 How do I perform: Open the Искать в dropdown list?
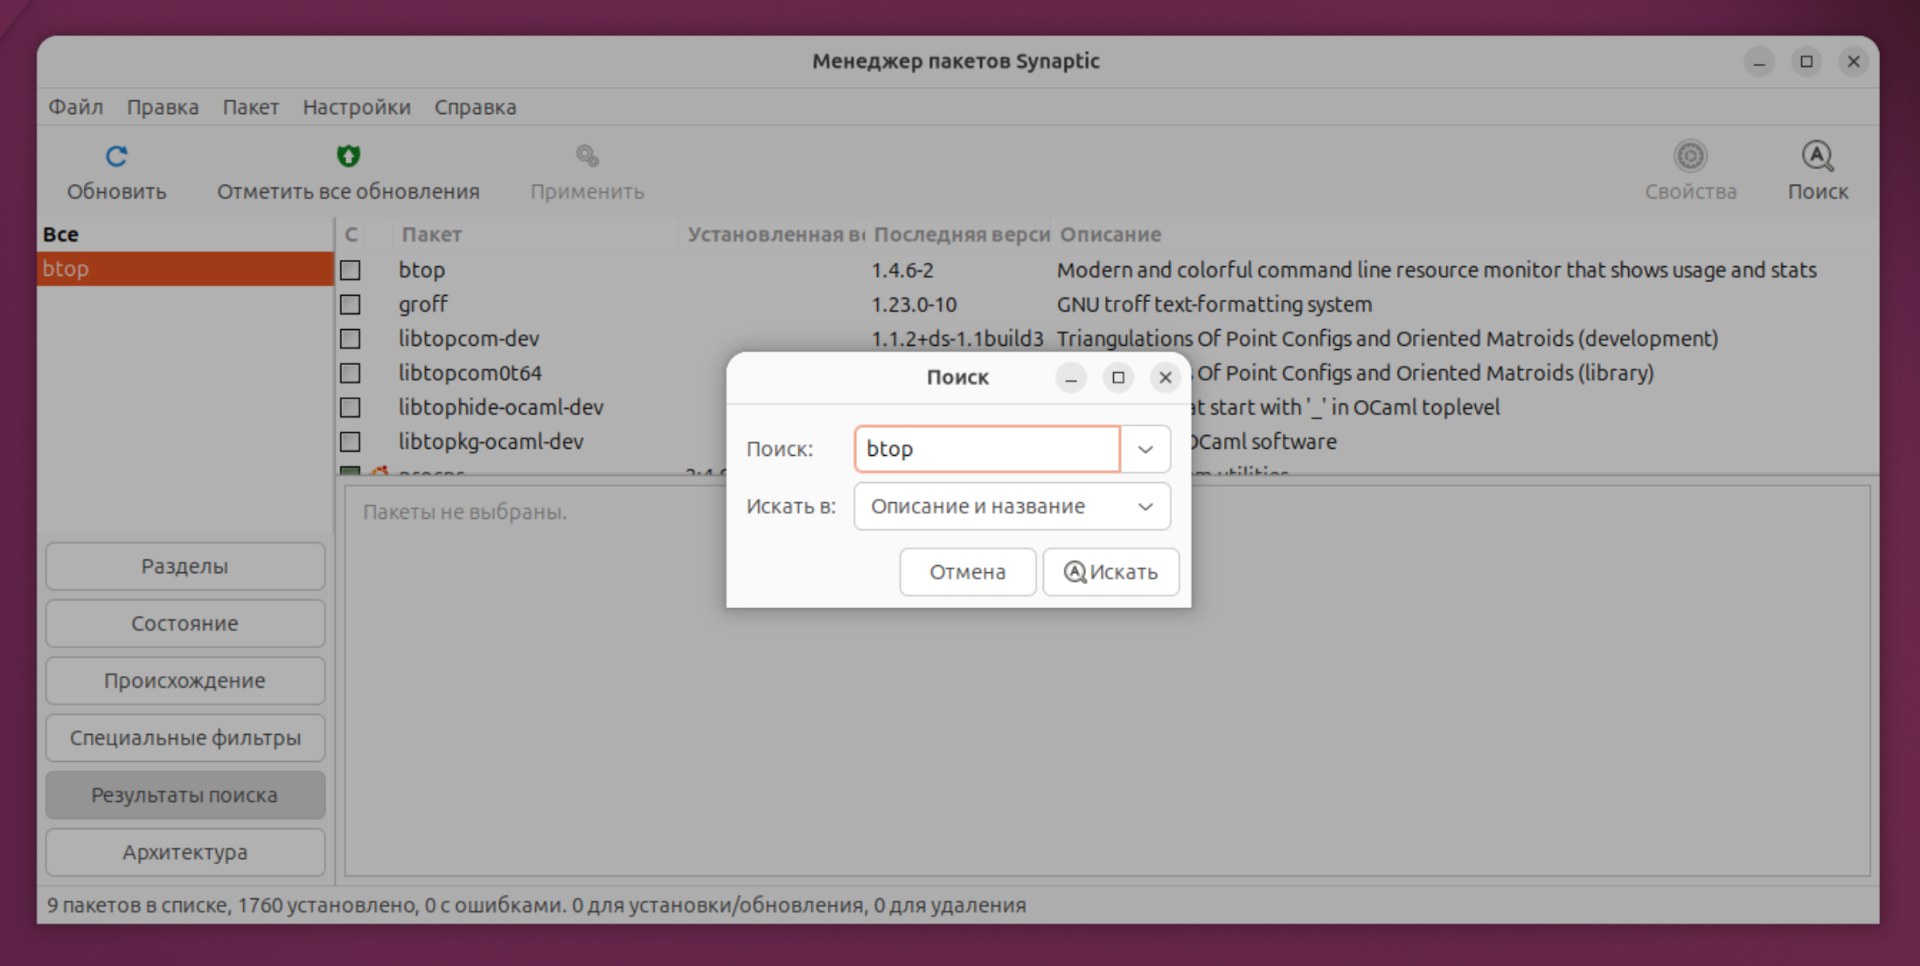coord(1146,506)
